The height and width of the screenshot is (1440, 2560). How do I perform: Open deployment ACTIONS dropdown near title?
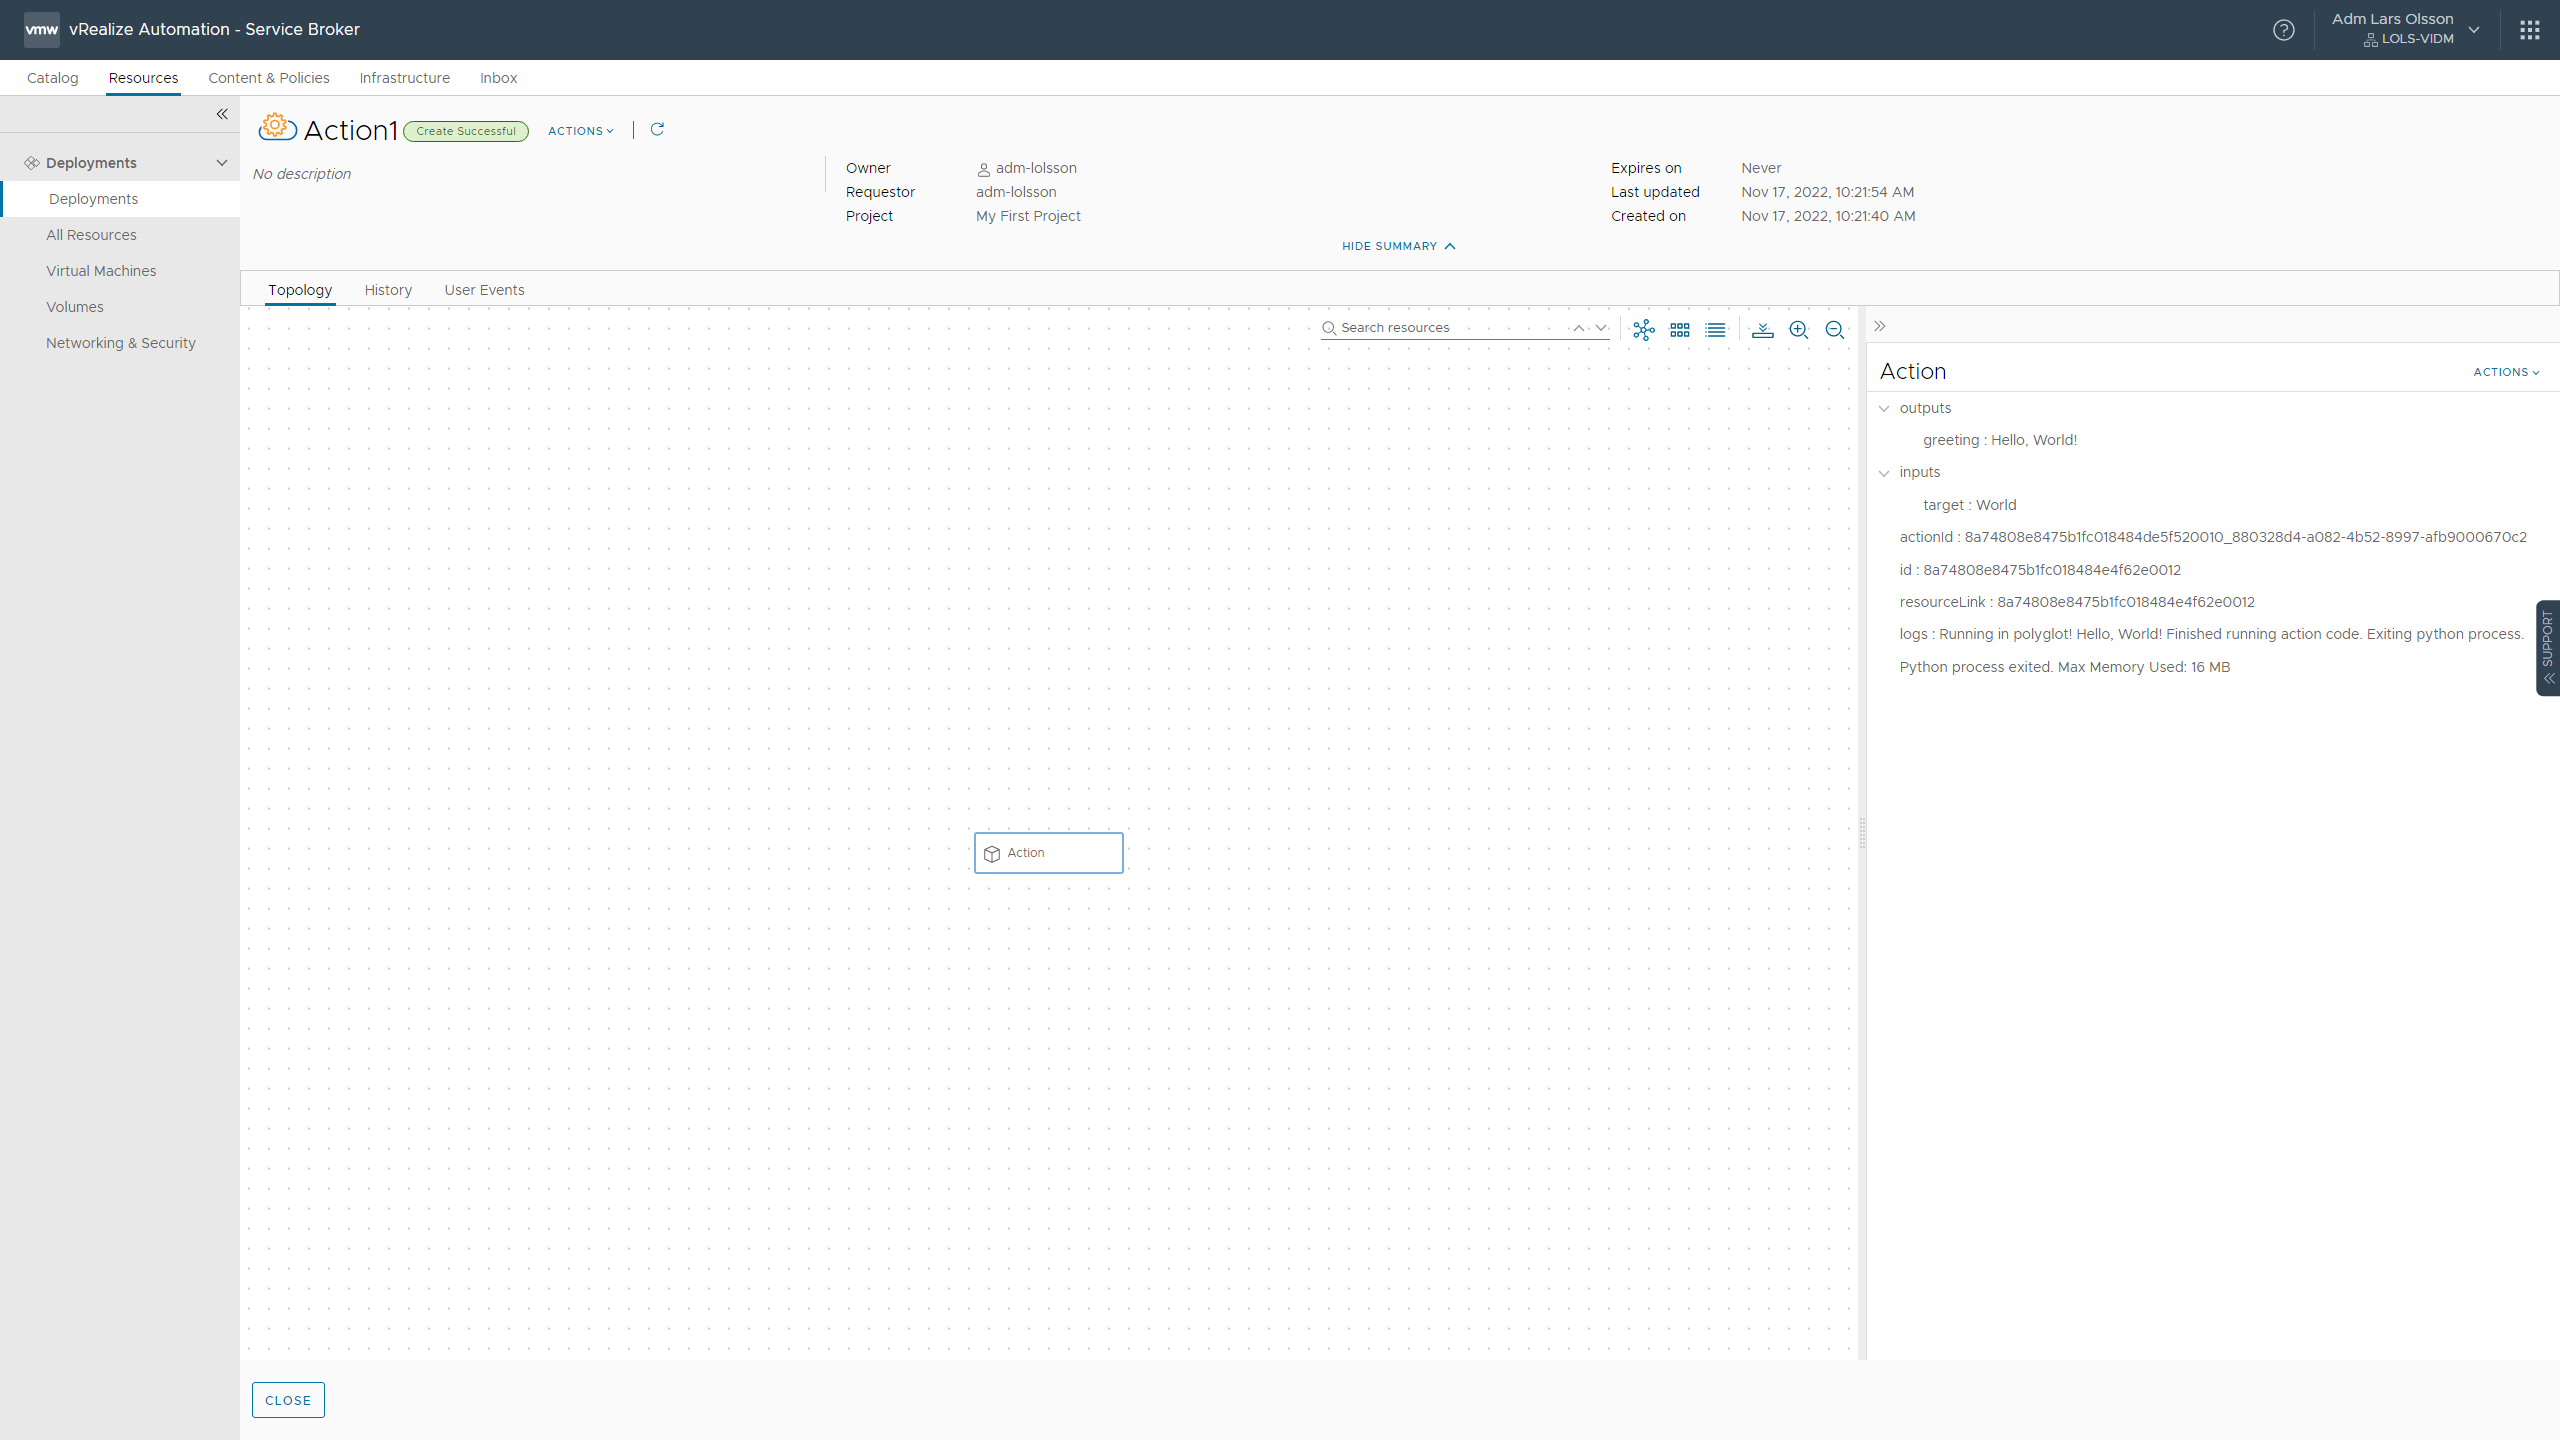[x=581, y=131]
